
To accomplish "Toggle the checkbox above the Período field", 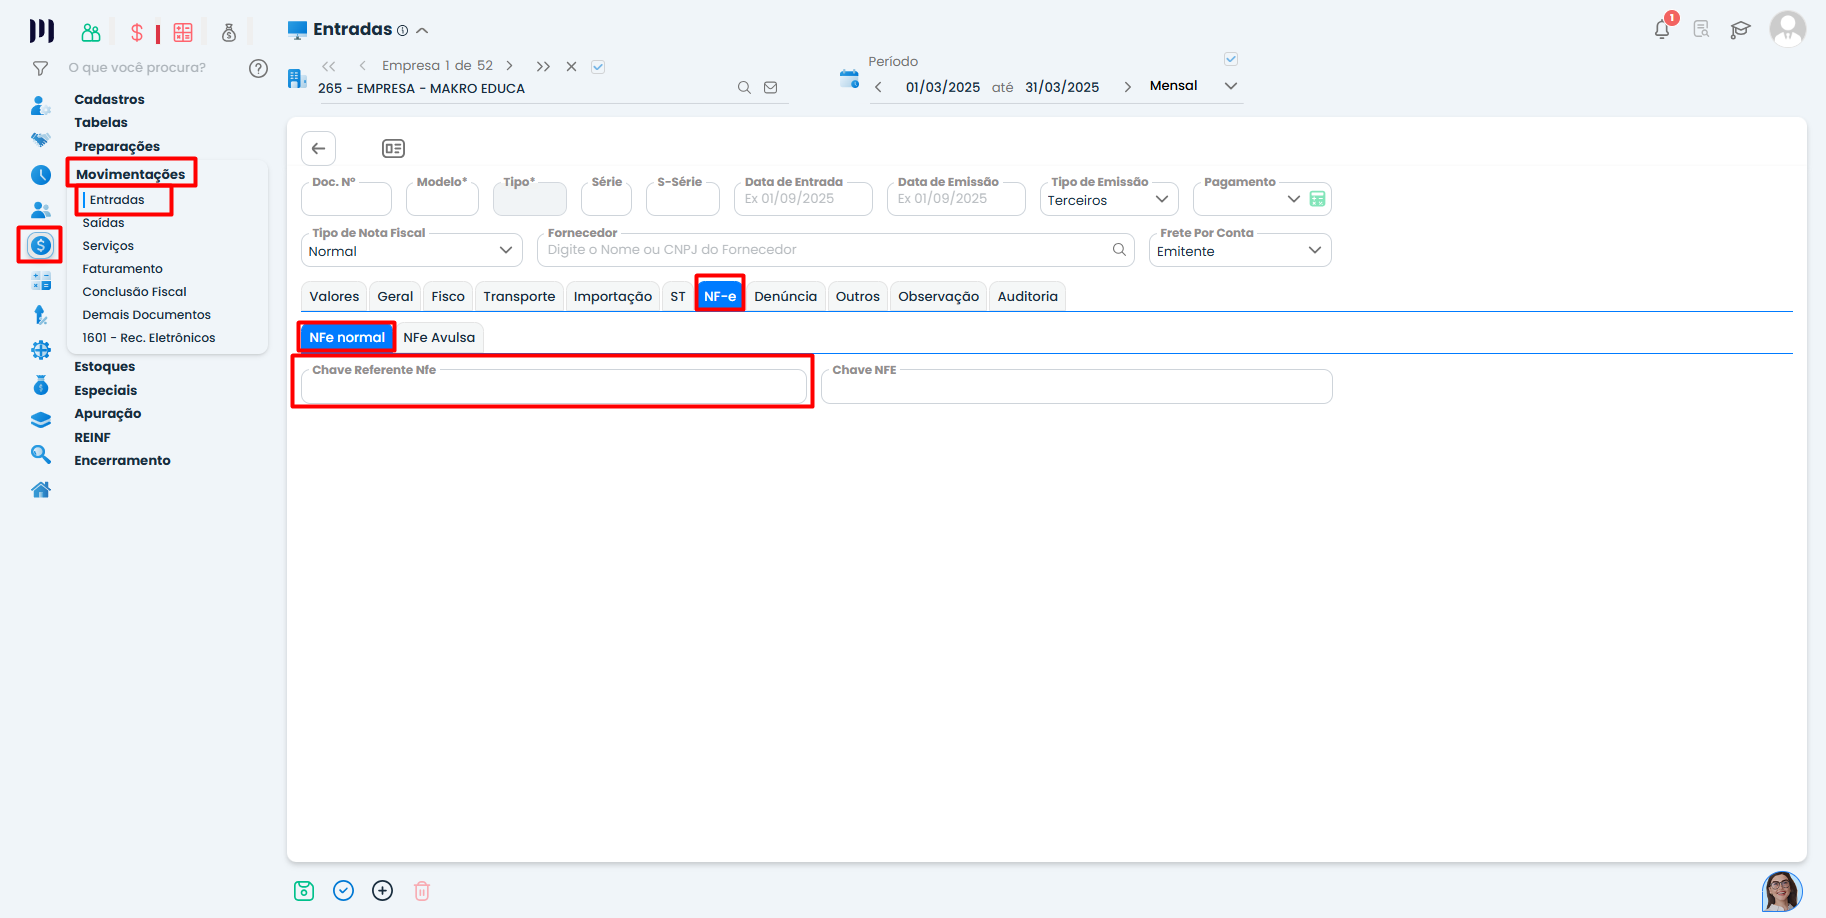I will (1231, 59).
